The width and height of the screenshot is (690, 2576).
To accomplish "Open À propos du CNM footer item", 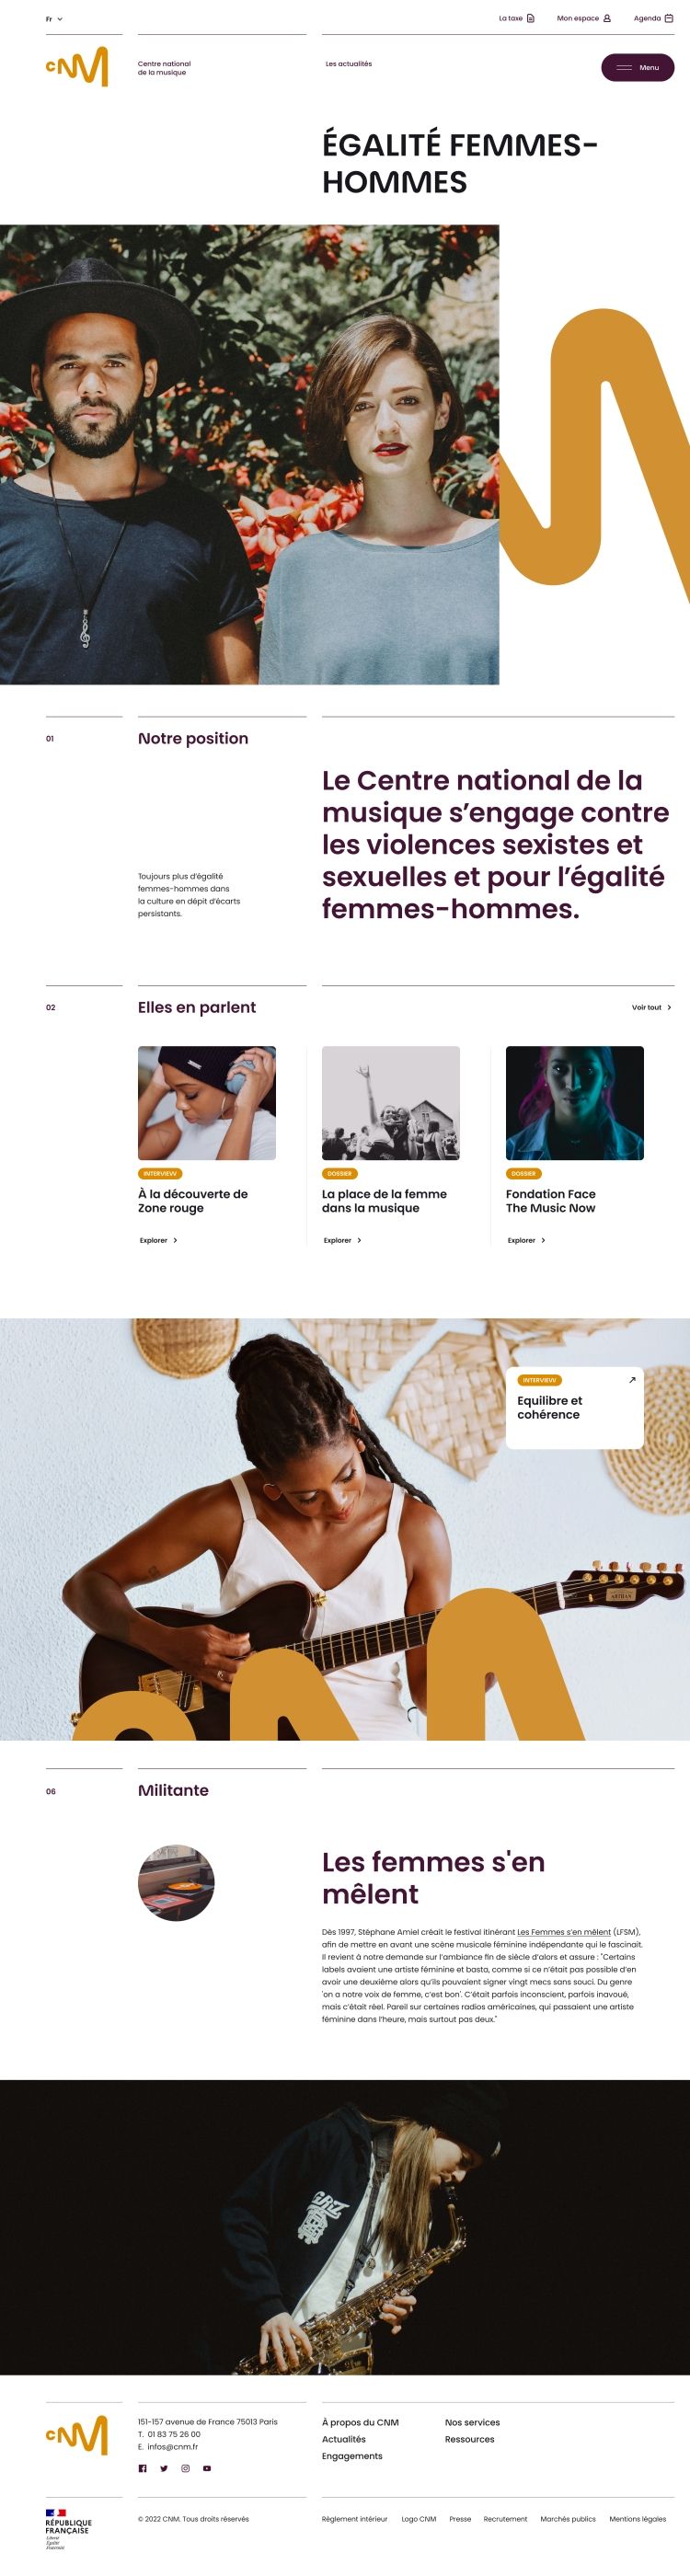I will tap(360, 2422).
